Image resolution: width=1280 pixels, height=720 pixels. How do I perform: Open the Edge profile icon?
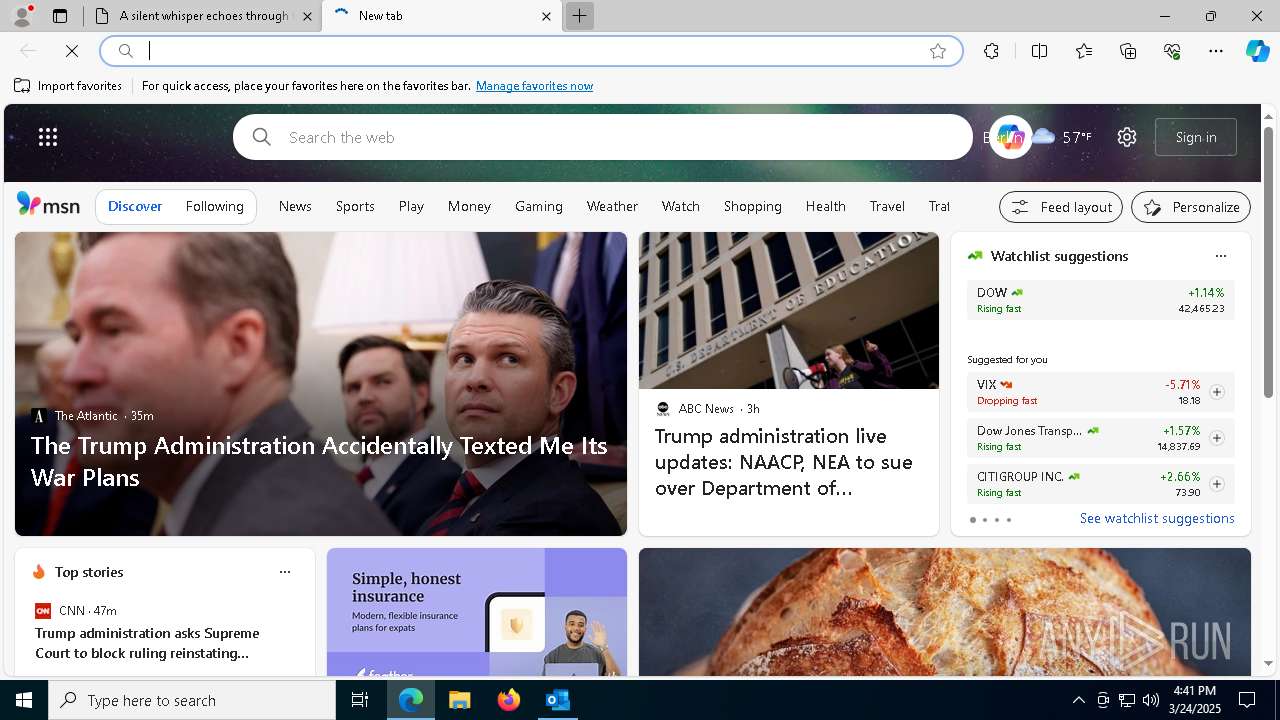pos(21,16)
